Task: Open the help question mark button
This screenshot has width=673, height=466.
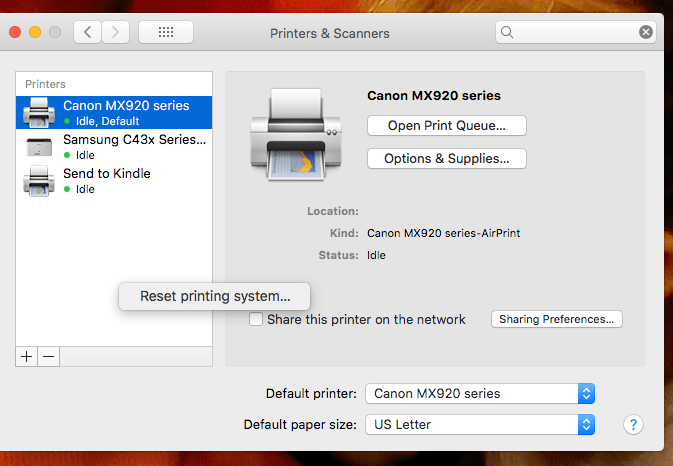Action: (632, 424)
